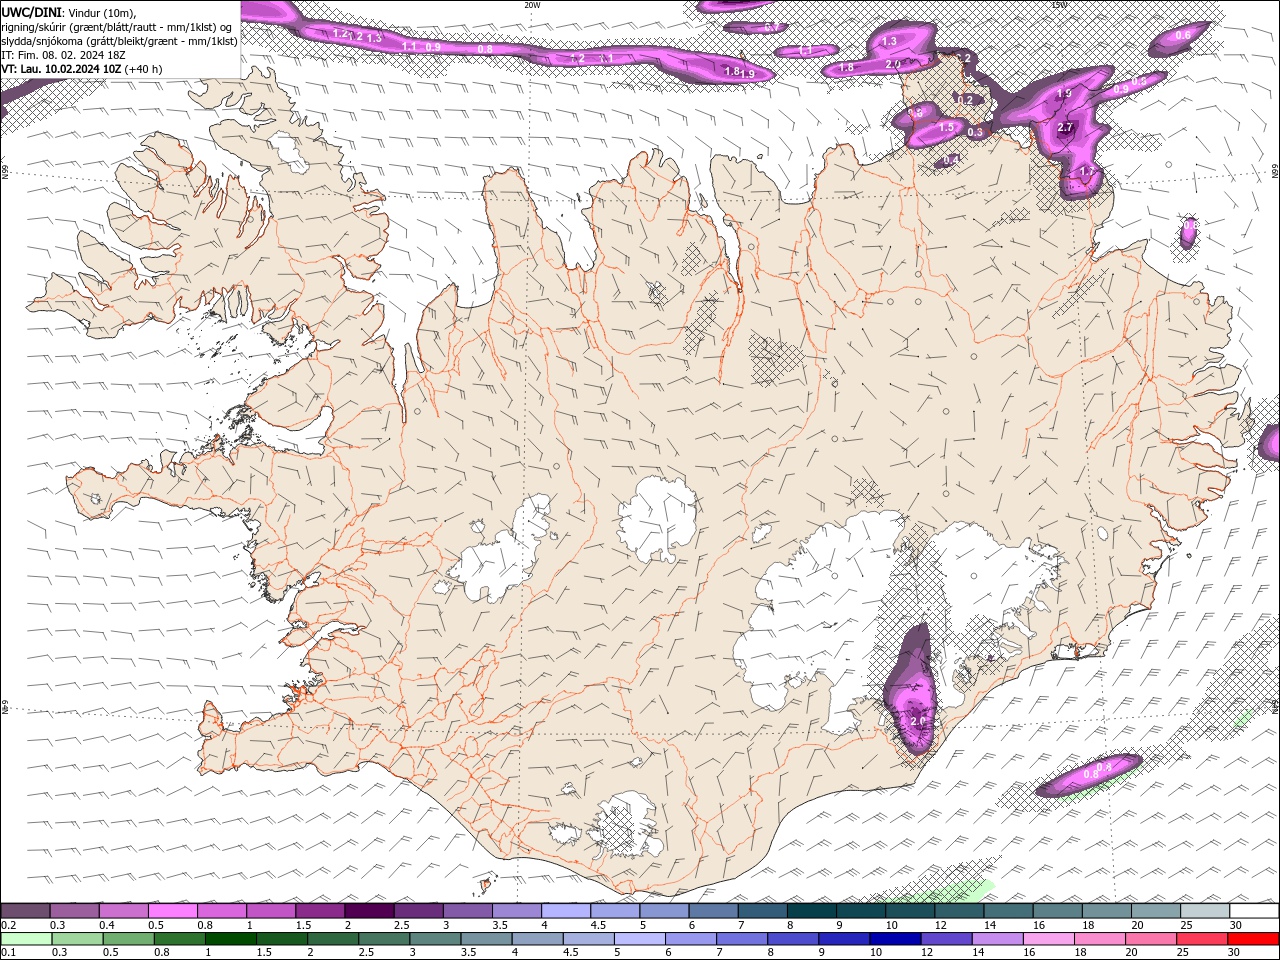Pick the light pink lower swatch at 16

1049,939
